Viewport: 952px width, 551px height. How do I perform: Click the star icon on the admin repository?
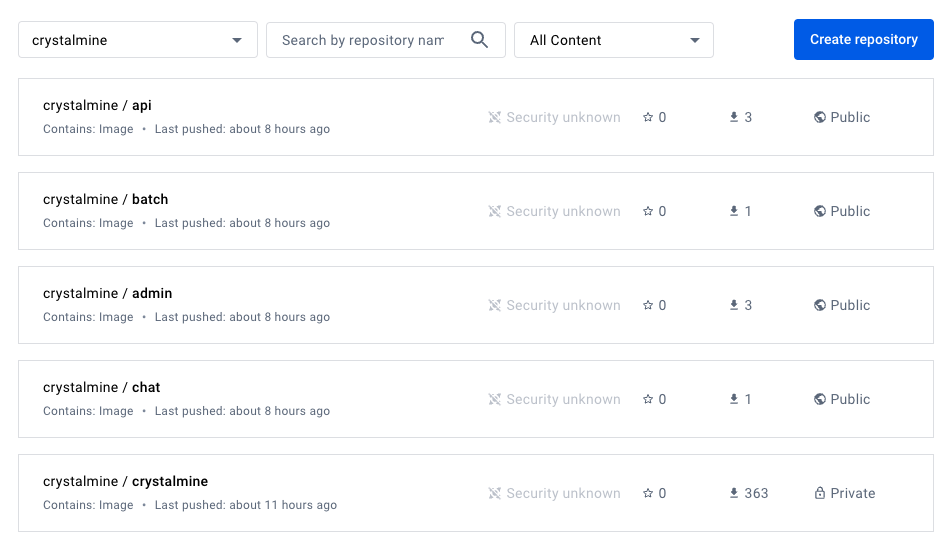coord(648,305)
